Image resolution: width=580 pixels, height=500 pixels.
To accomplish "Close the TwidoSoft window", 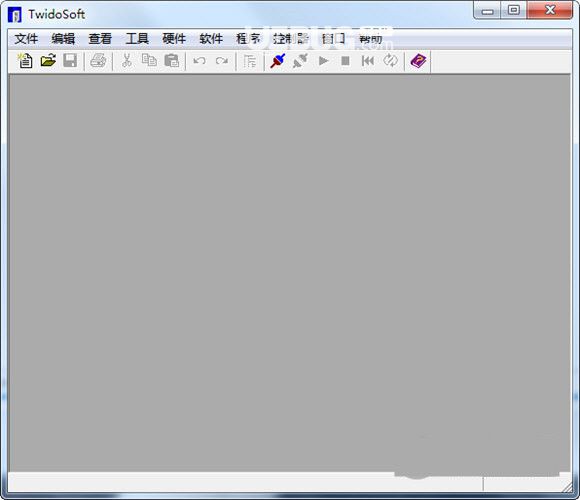I will coord(550,10).
